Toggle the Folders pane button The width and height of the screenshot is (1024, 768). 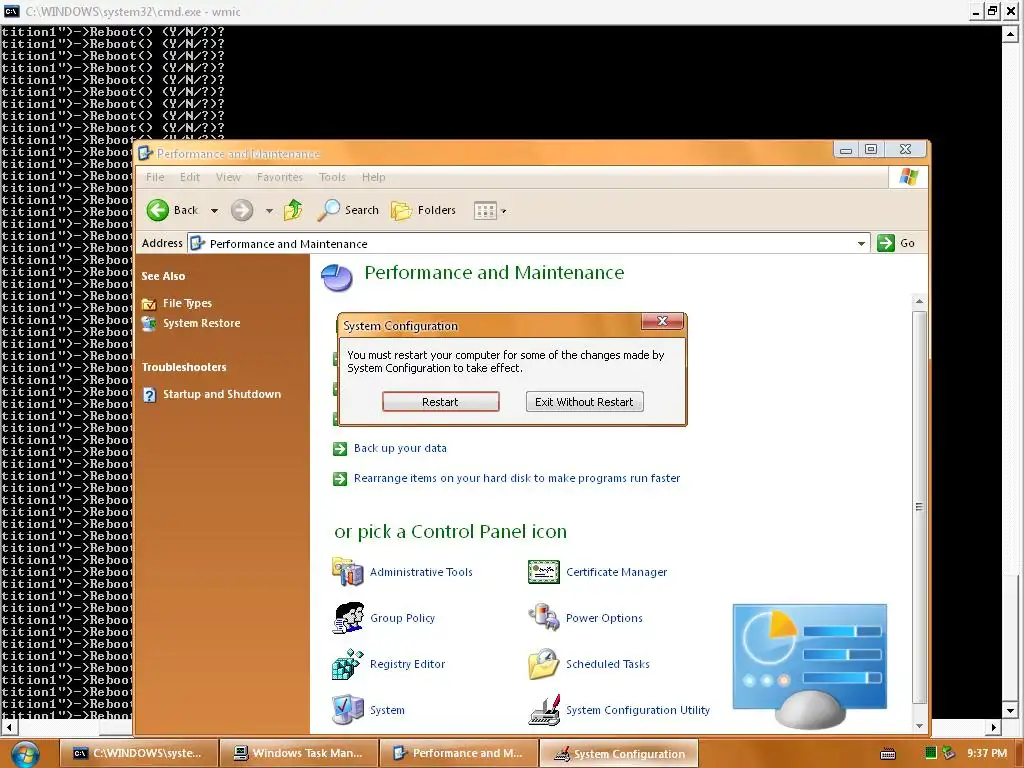click(x=423, y=210)
